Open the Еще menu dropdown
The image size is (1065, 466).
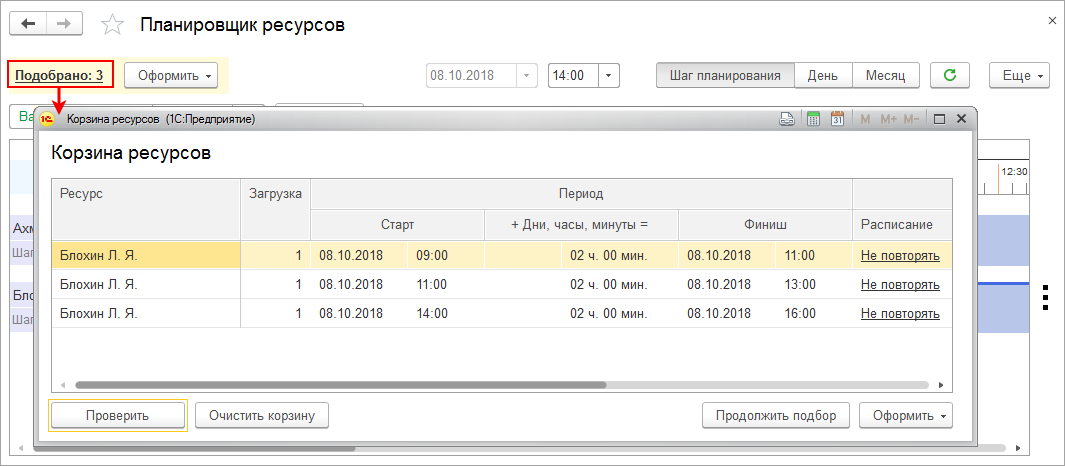coord(1019,75)
